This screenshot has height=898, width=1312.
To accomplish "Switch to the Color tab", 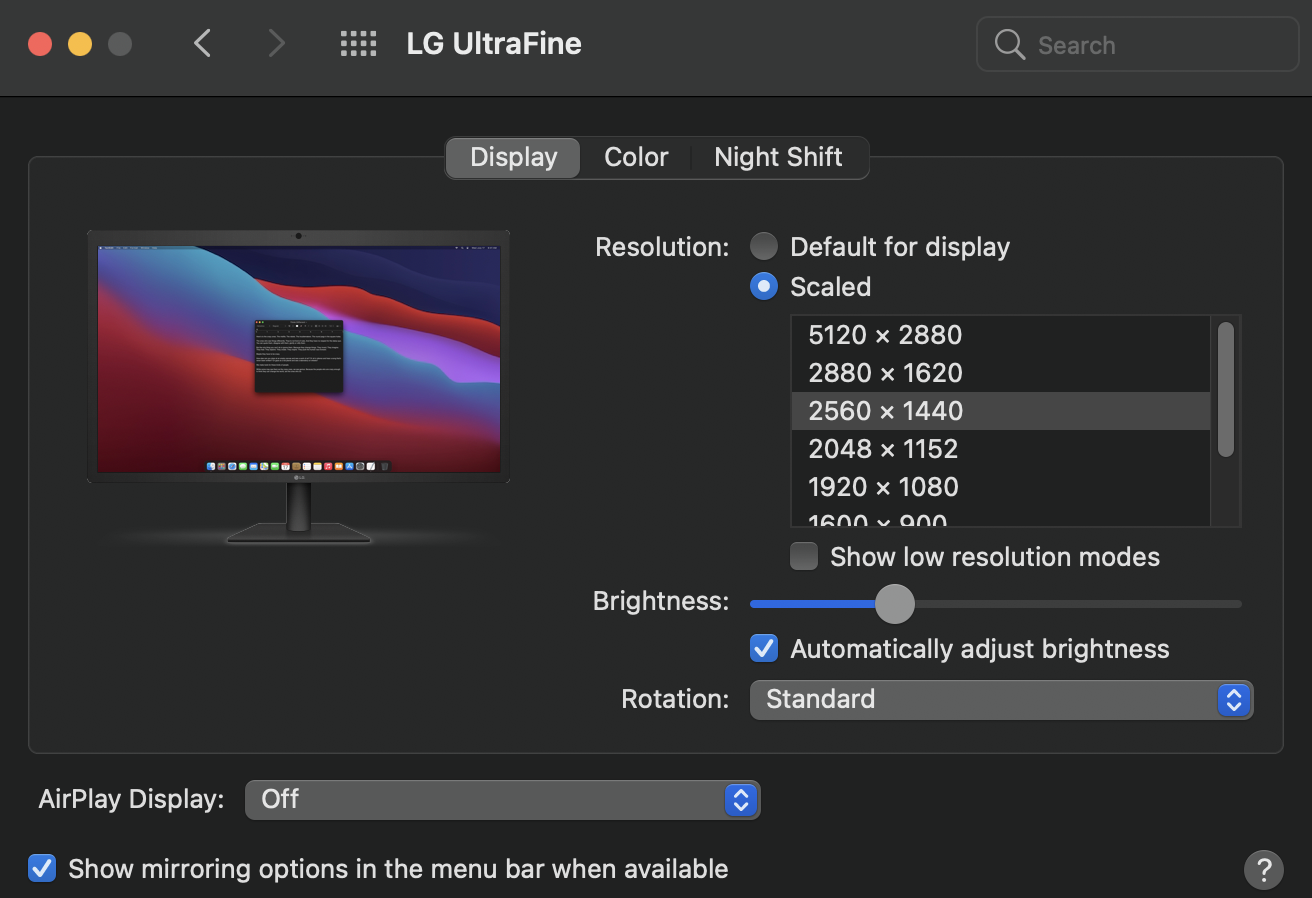I will click(636, 157).
